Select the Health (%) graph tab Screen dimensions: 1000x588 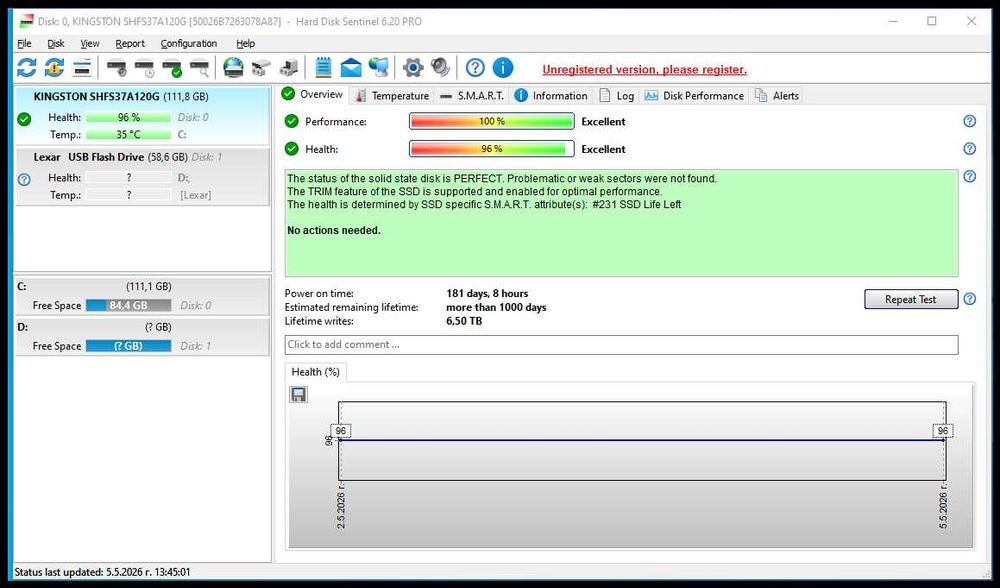(316, 372)
